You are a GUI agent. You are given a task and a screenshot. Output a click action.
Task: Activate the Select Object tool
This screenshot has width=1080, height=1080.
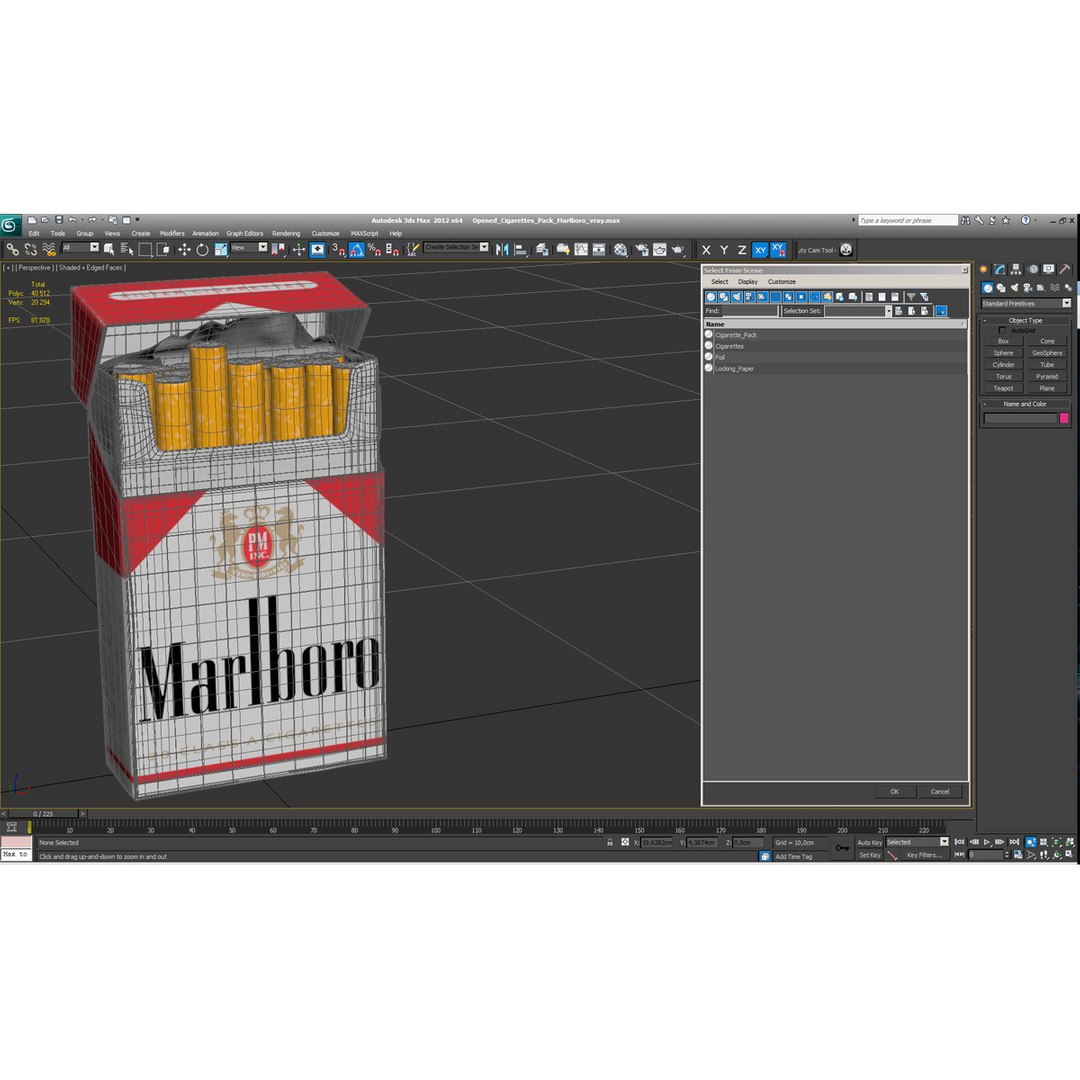(x=109, y=249)
